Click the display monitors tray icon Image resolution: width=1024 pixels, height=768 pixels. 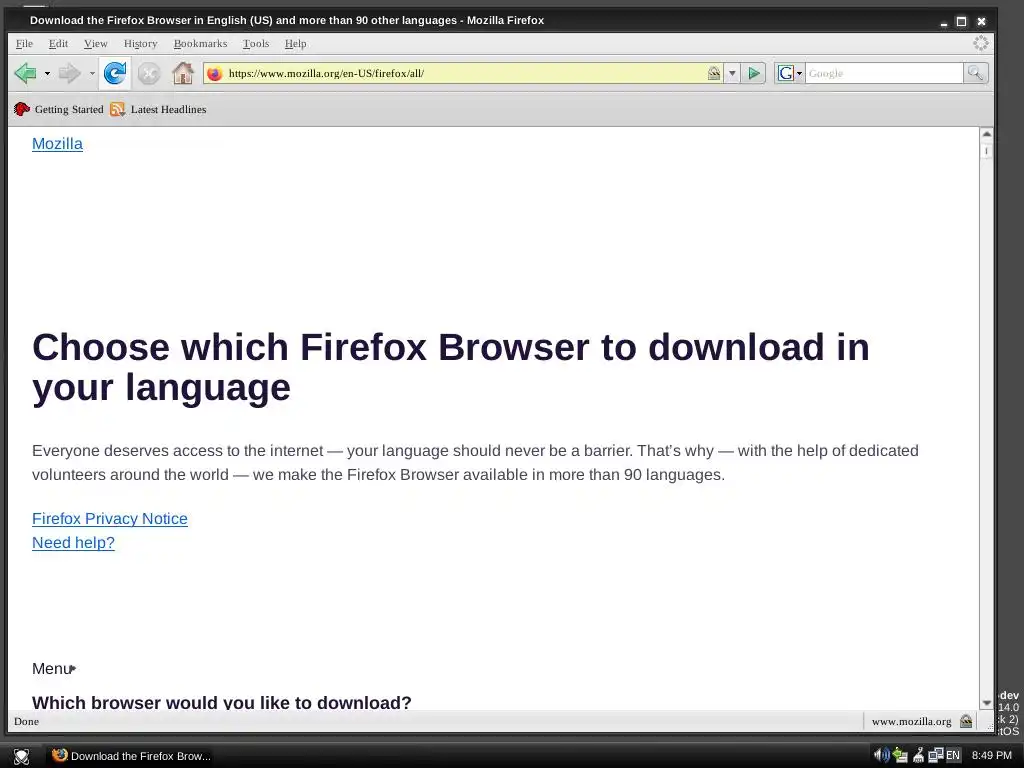(x=936, y=755)
